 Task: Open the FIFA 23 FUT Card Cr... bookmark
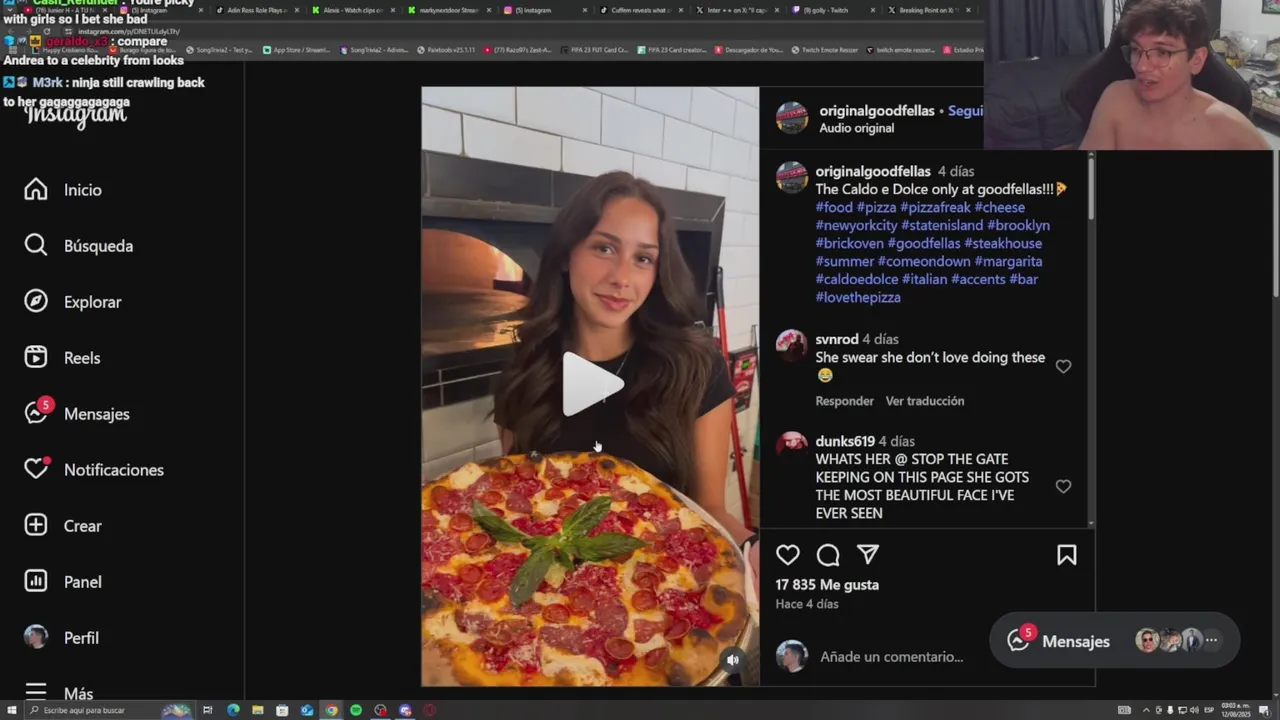pos(594,49)
